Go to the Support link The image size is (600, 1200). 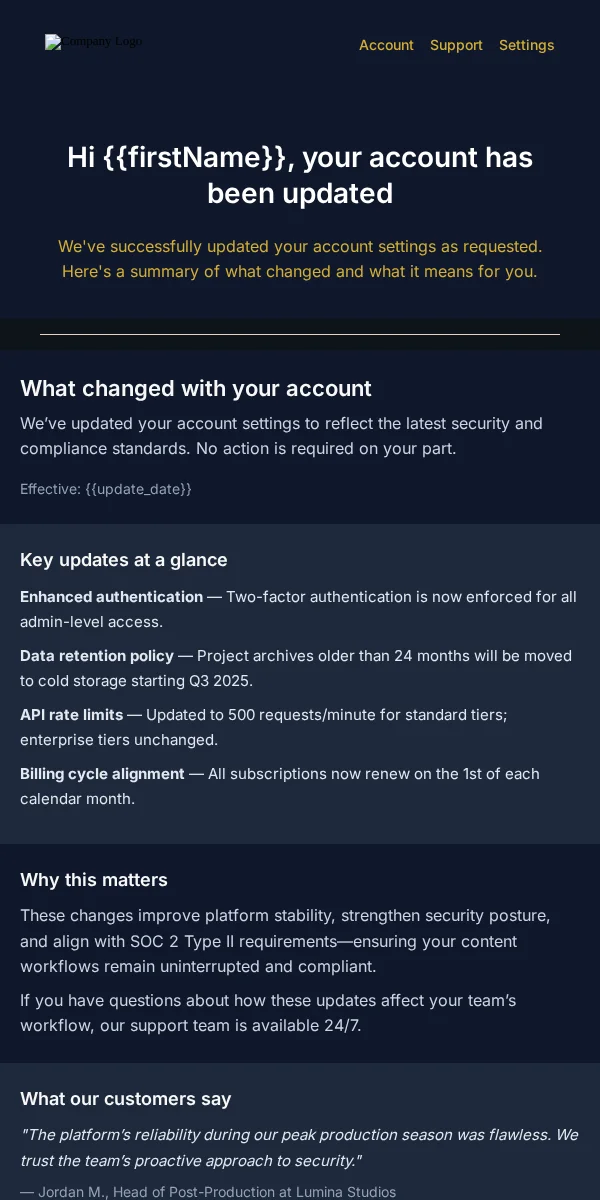(x=456, y=45)
